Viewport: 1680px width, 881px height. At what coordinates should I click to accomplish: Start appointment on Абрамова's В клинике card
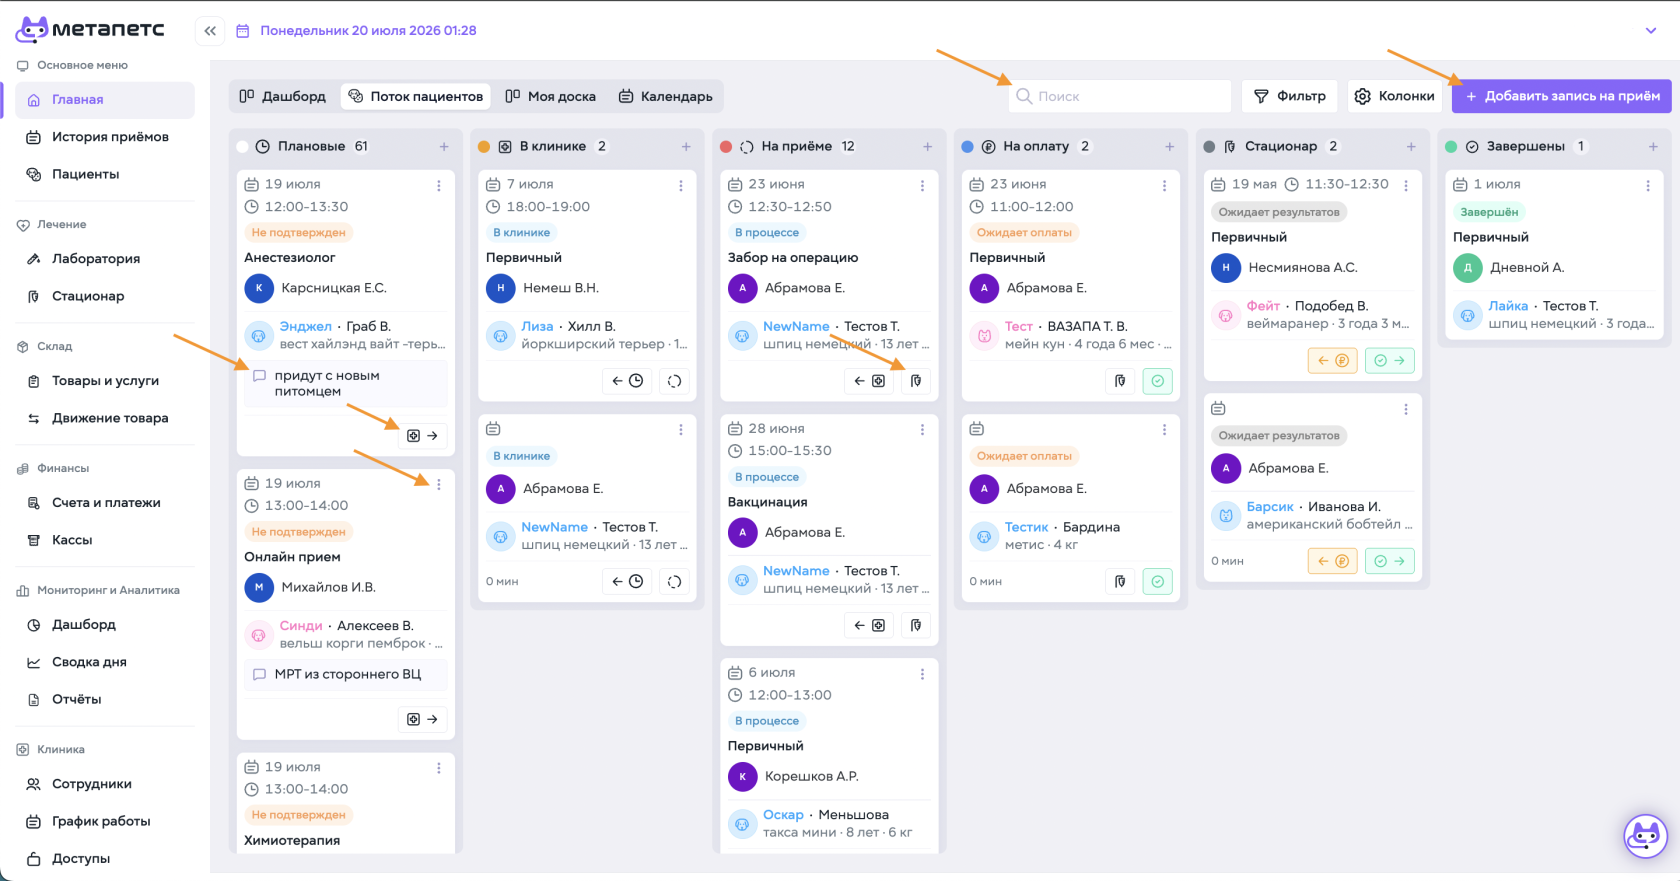click(x=675, y=581)
